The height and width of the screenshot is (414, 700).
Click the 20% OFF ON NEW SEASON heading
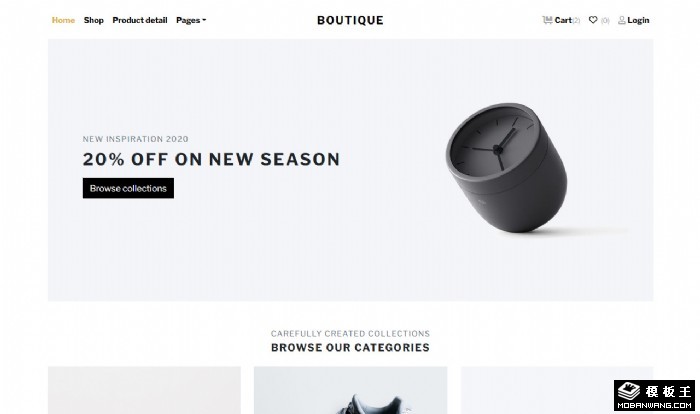tap(211, 159)
